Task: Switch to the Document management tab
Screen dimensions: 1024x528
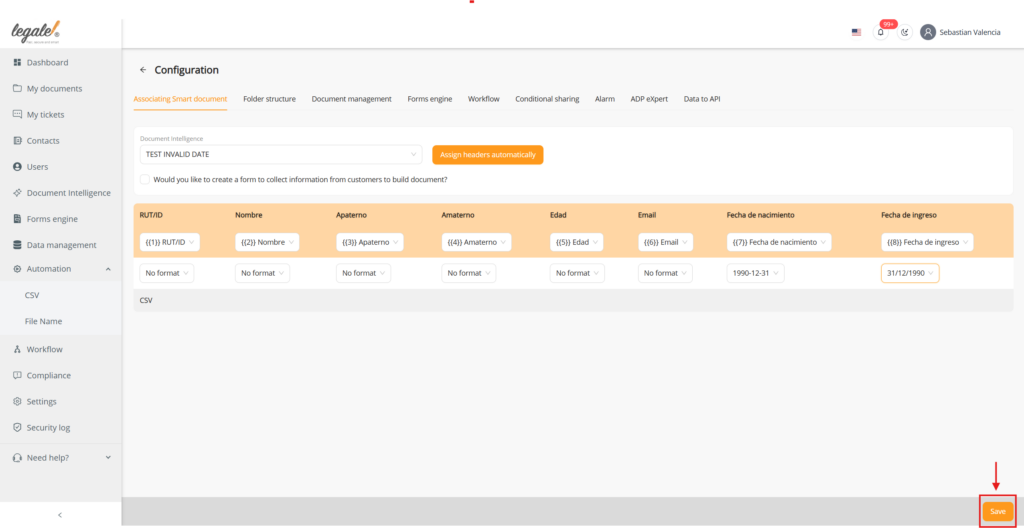Action: click(x=351, y=99)
